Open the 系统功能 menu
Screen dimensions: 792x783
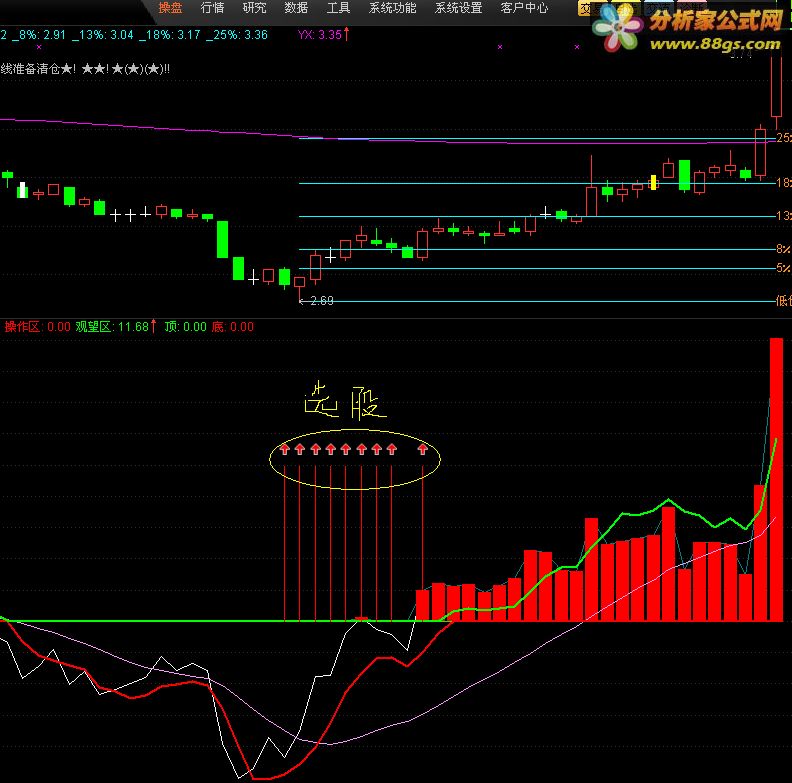[392, 8]
